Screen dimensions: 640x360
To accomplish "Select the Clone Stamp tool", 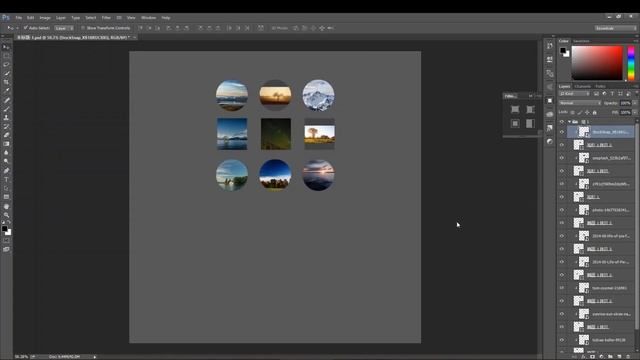I will (x=6, y=118).
